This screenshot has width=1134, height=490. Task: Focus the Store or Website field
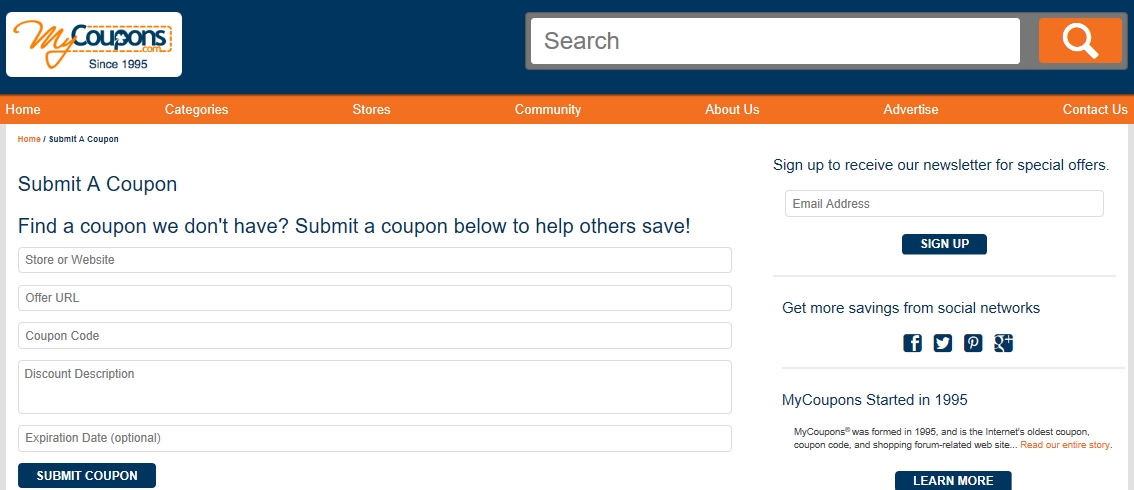point(375,260)
